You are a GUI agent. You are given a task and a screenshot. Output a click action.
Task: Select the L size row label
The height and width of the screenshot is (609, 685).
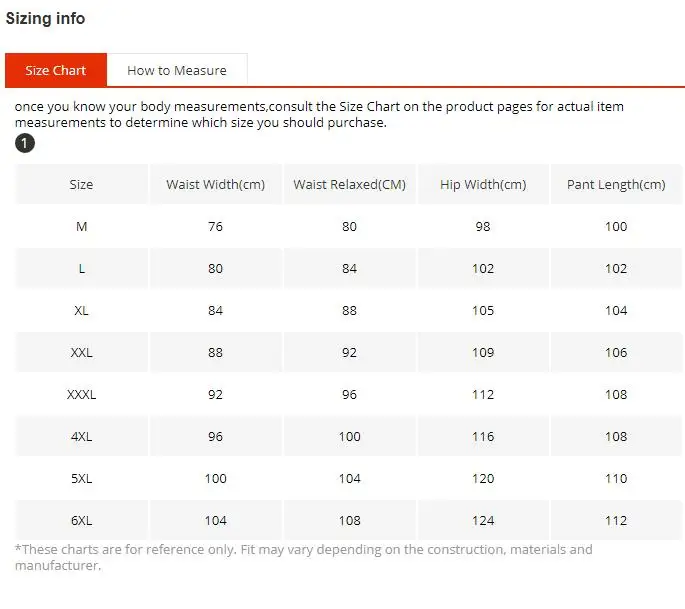point(82,269)
